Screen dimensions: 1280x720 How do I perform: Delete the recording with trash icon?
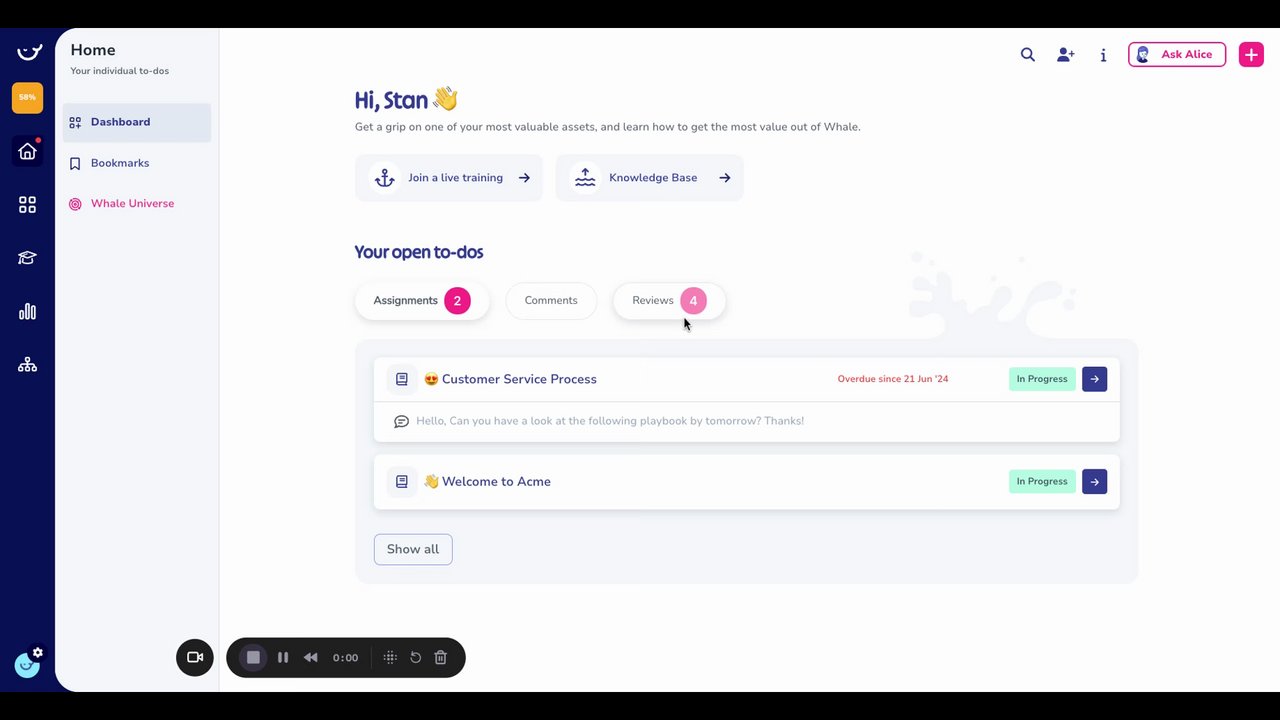click(440, 657)
